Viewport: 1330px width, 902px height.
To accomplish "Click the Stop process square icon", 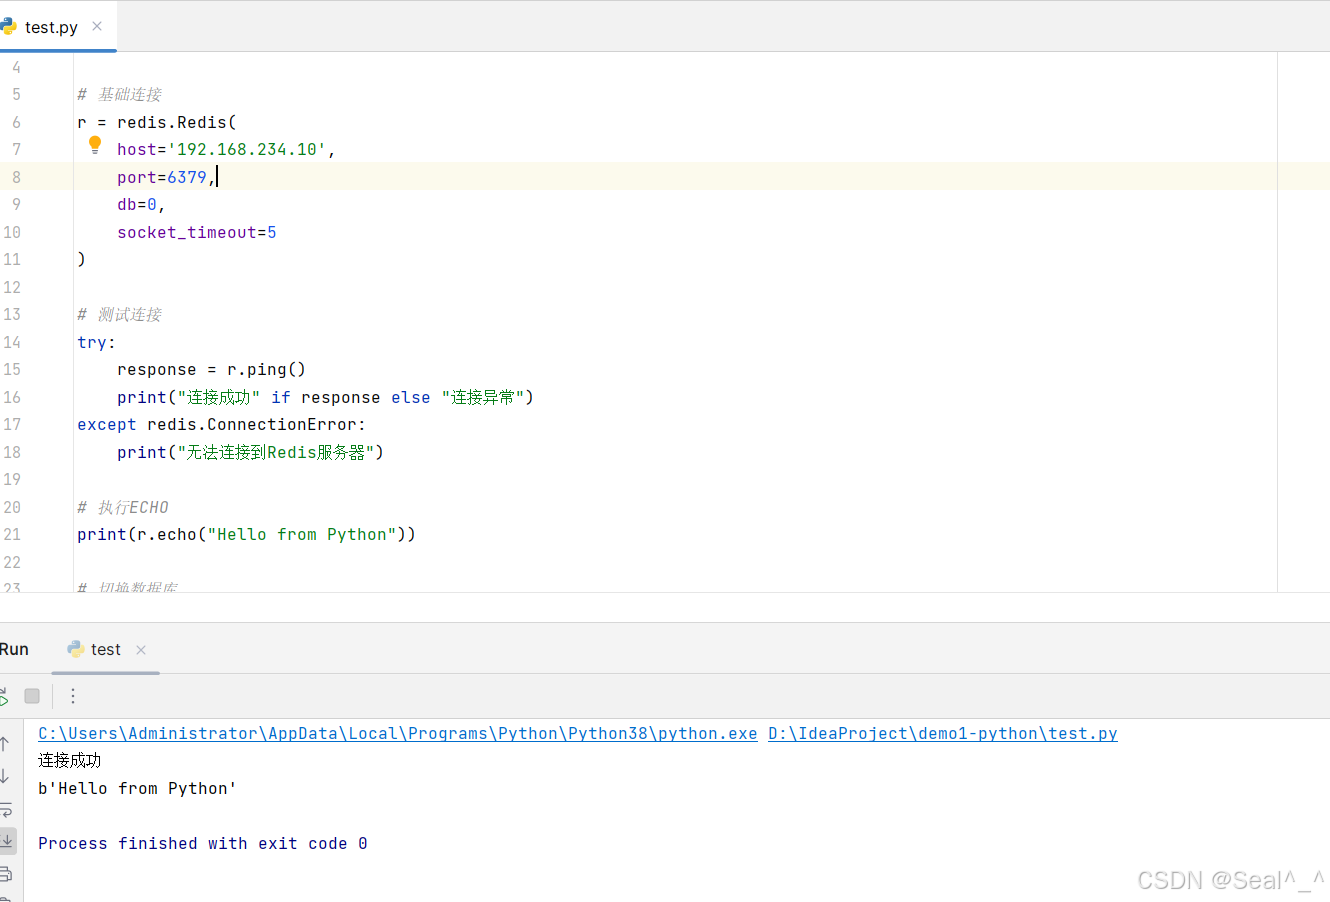I will coord(31,695).
